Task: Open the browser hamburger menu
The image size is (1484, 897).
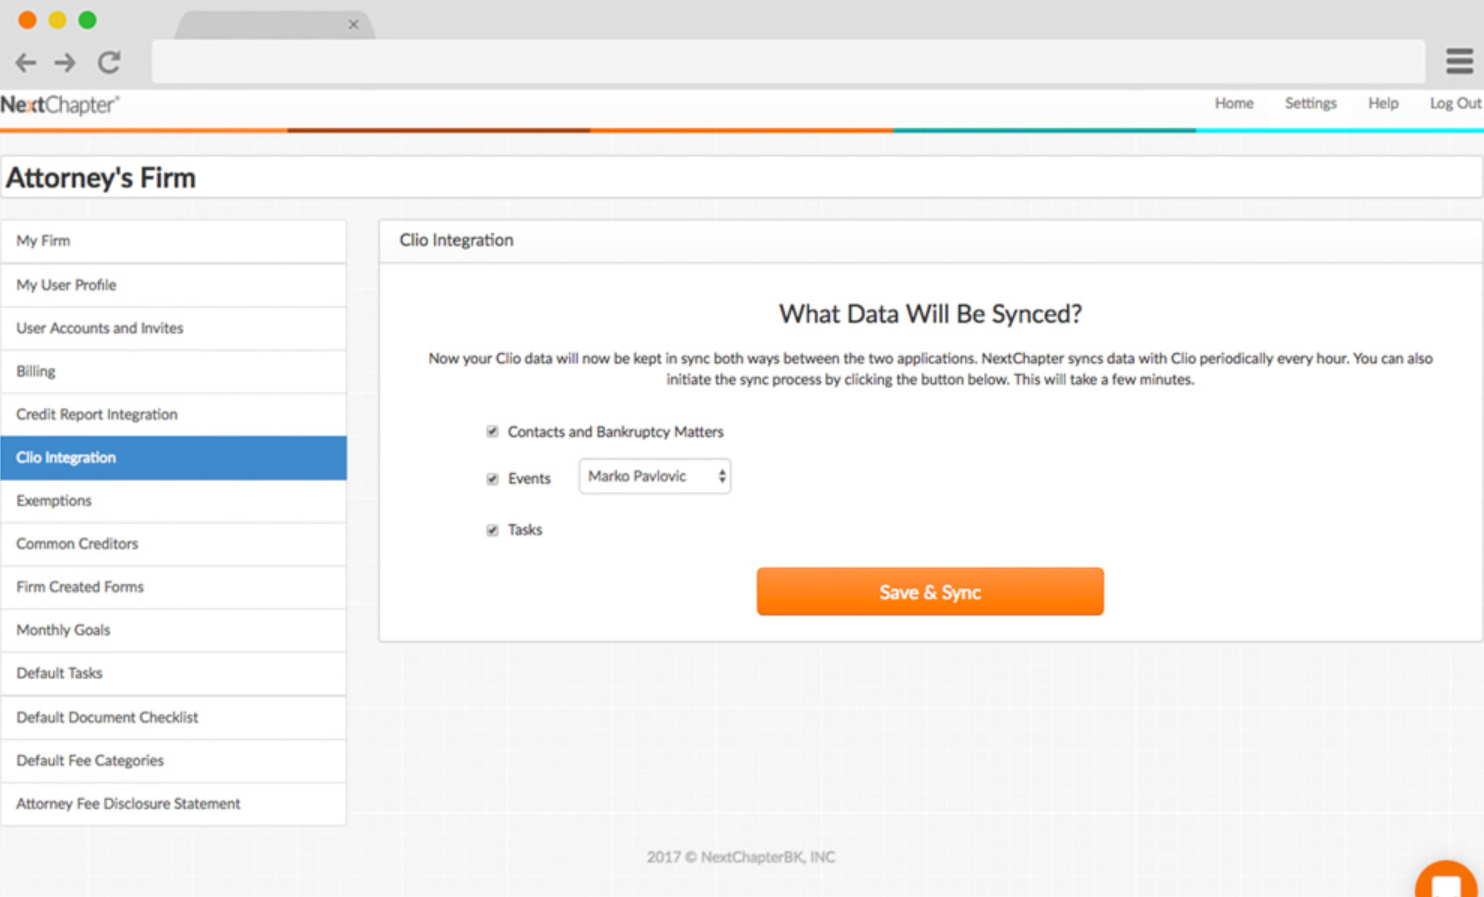Action: (1459, 62)
